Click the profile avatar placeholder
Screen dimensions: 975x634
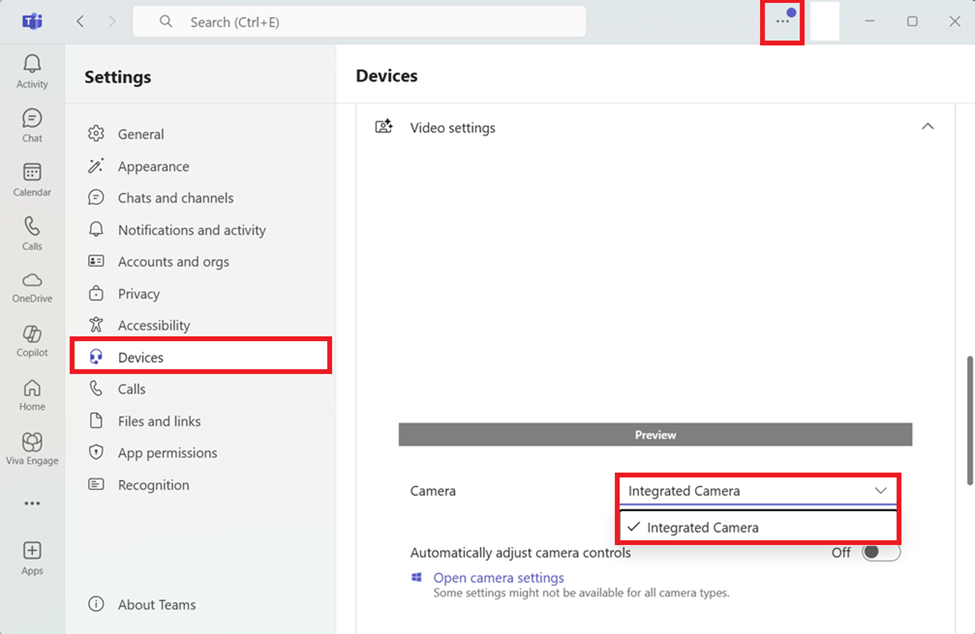(825, 22)
